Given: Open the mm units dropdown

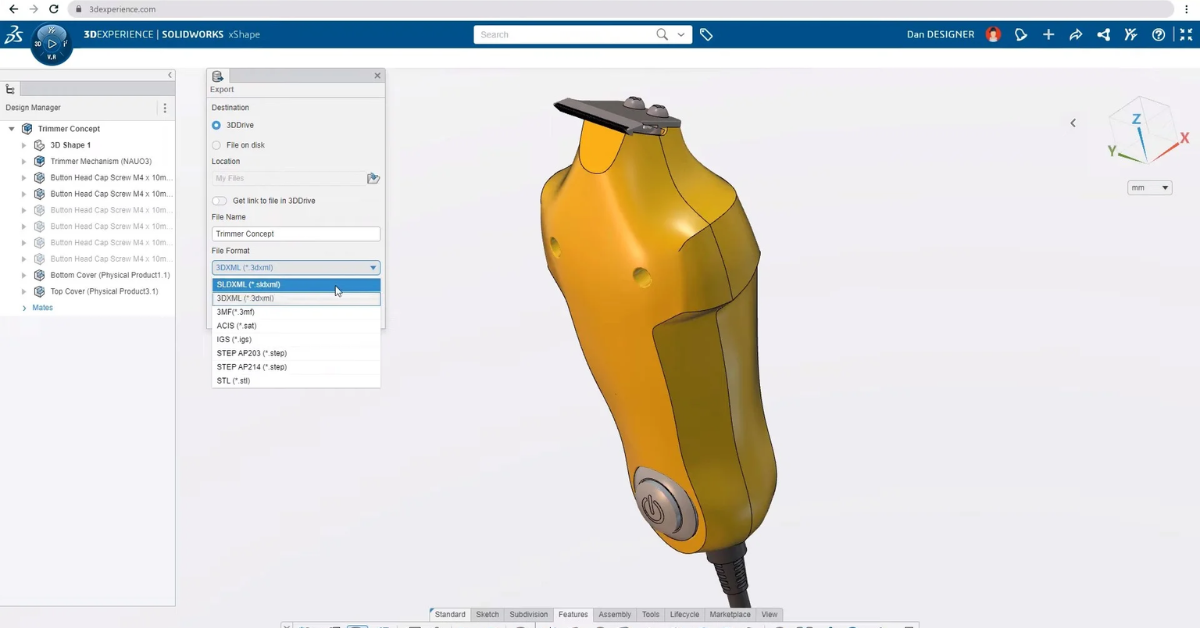Looking at the screenshot, I should click(1149, 188).
